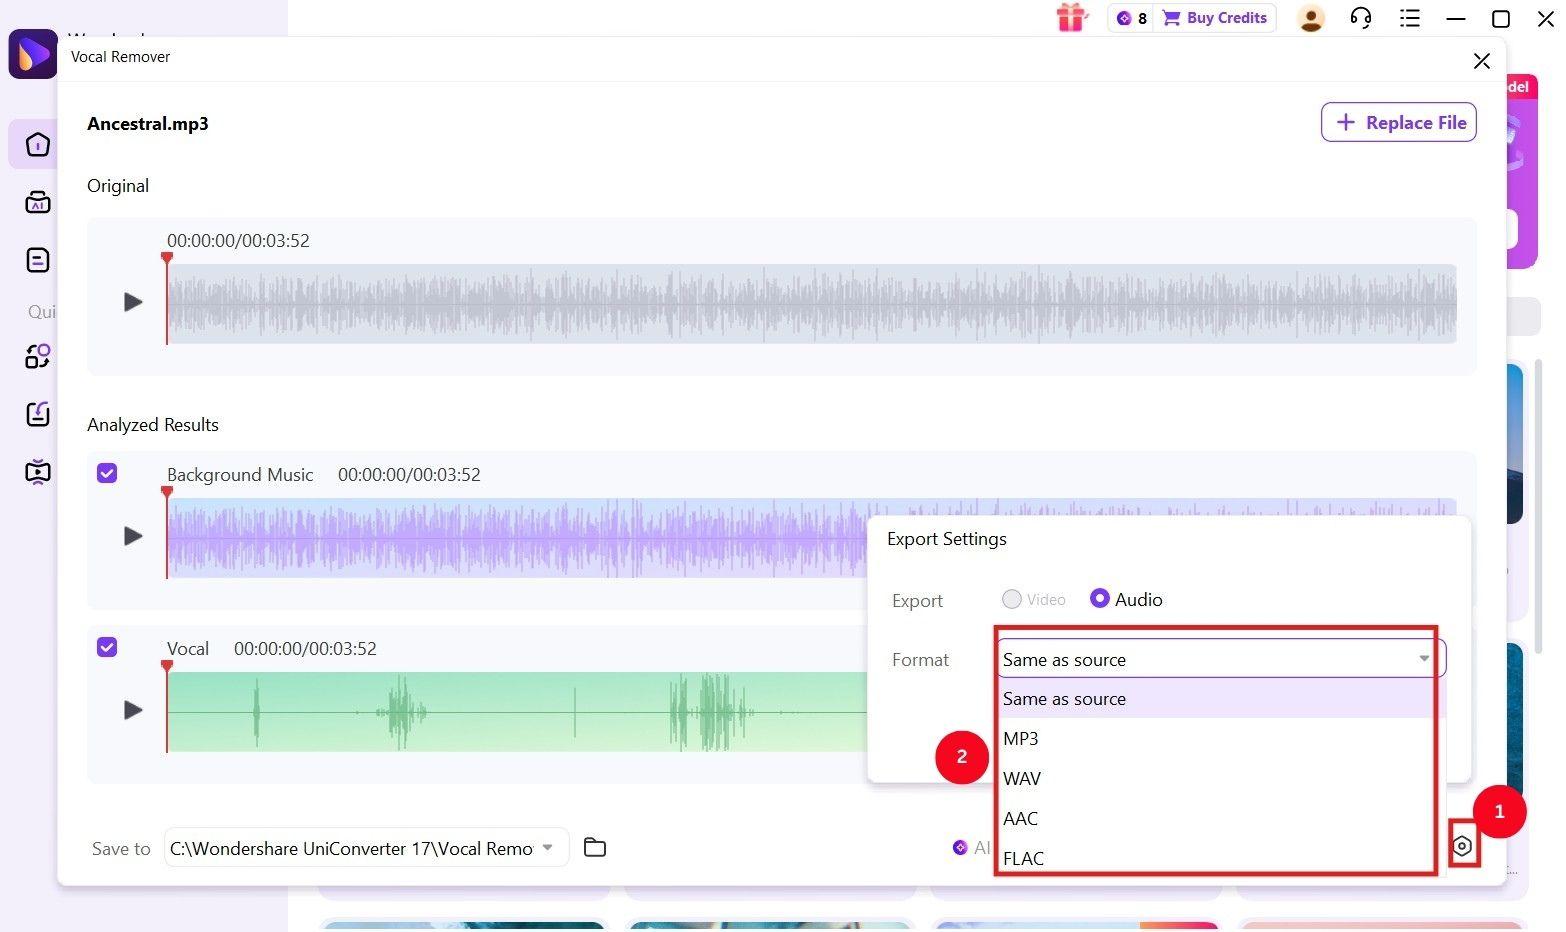Check the 8 credits balance badge
The image size is (1566, 932).
click(1132, 18)
